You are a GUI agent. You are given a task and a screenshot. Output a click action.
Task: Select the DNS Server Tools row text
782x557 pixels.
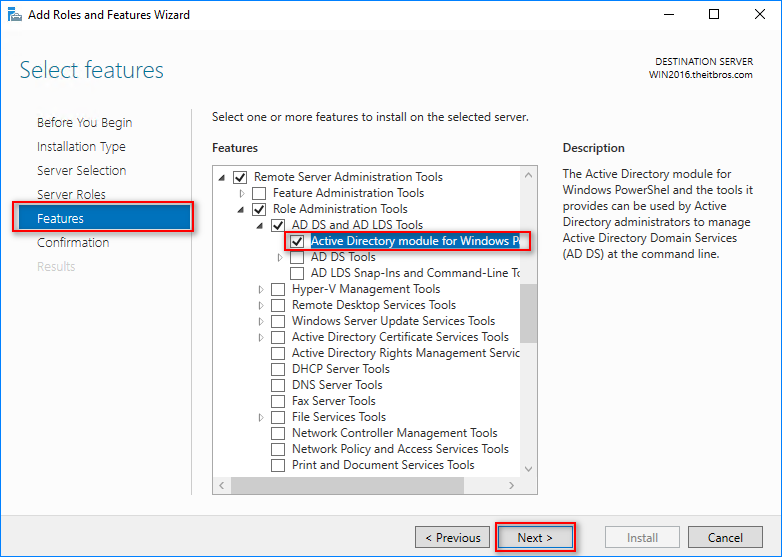(337, 385)
